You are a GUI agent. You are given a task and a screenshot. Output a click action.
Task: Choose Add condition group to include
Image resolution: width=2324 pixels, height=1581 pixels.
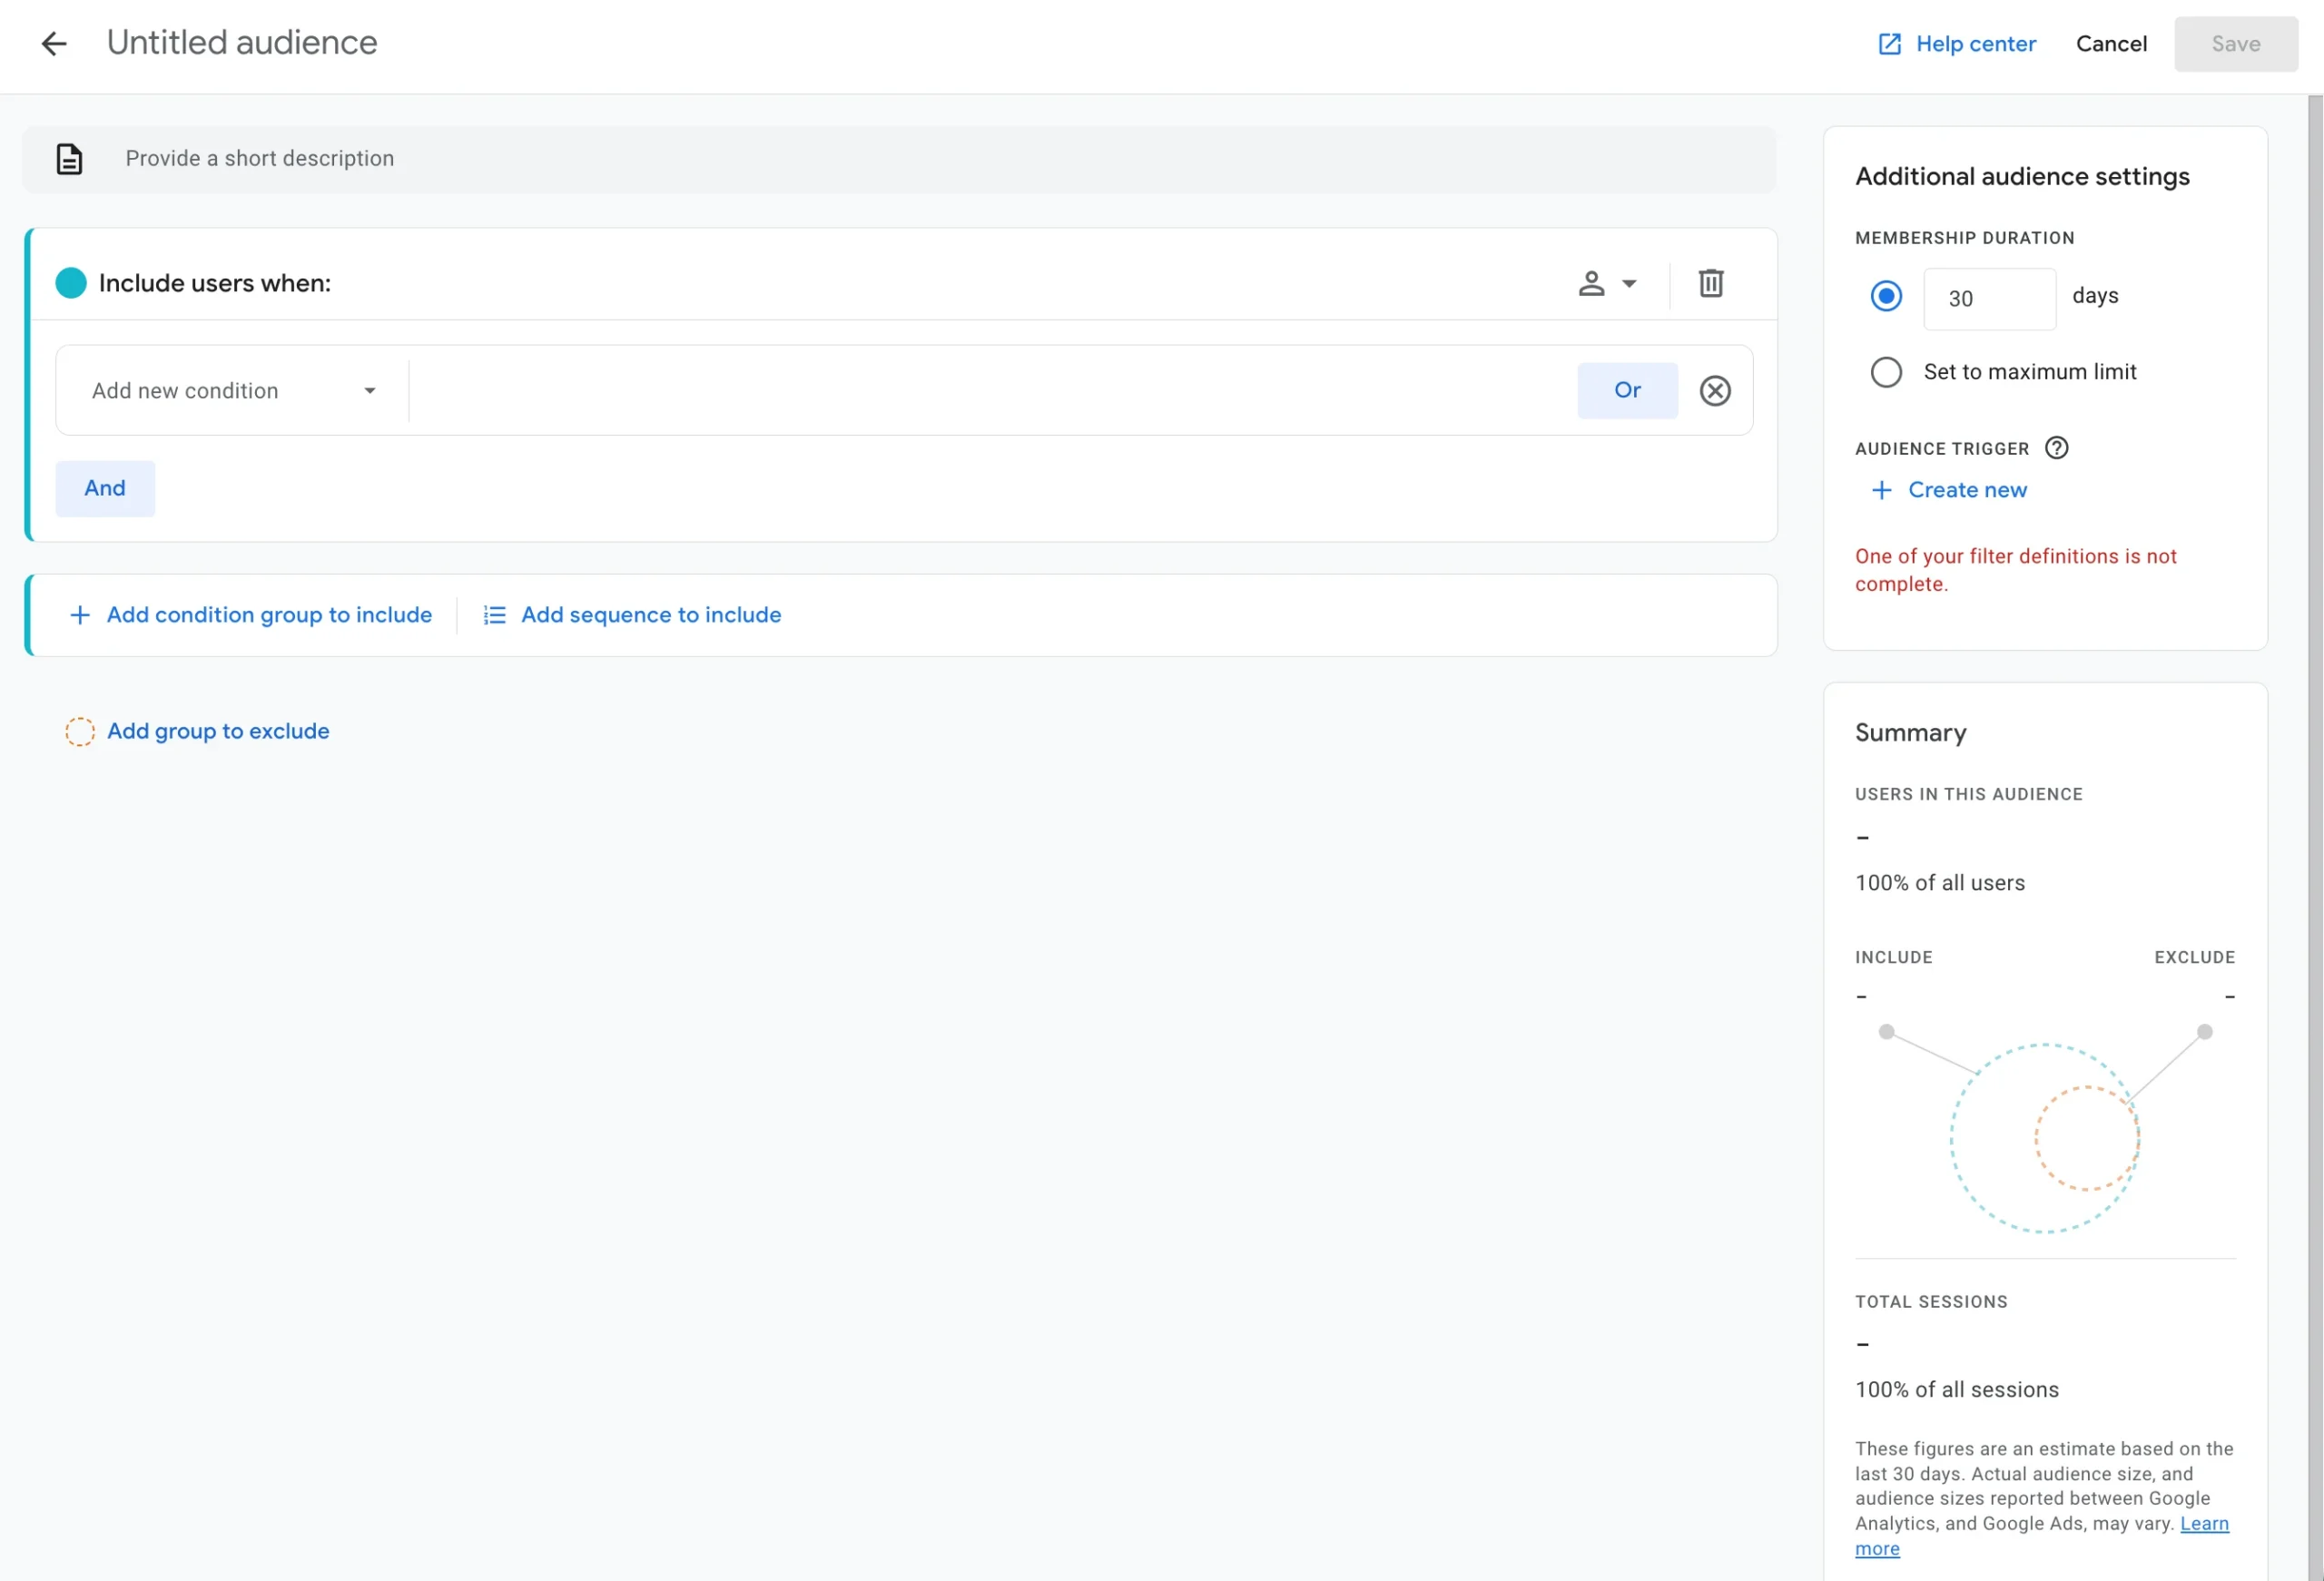coord(269,614)
